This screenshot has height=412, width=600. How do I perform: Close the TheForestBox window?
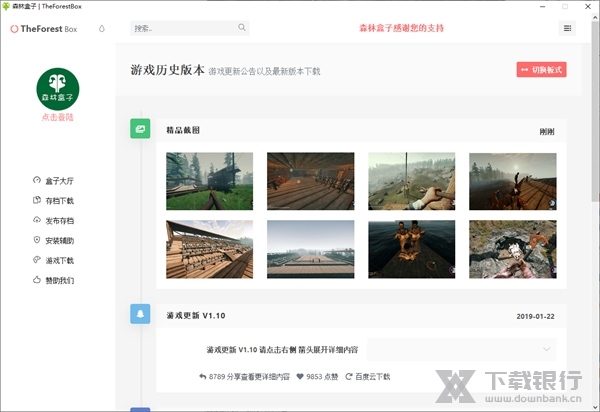588,7
